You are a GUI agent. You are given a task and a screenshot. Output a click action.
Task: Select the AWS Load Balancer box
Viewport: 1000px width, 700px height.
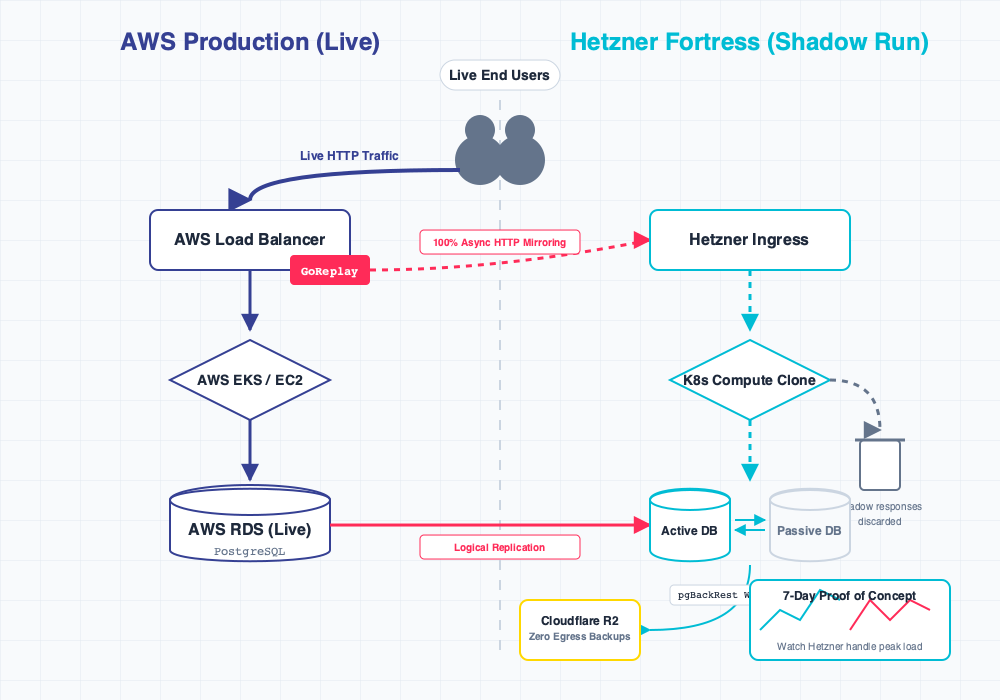pos(250,240)
